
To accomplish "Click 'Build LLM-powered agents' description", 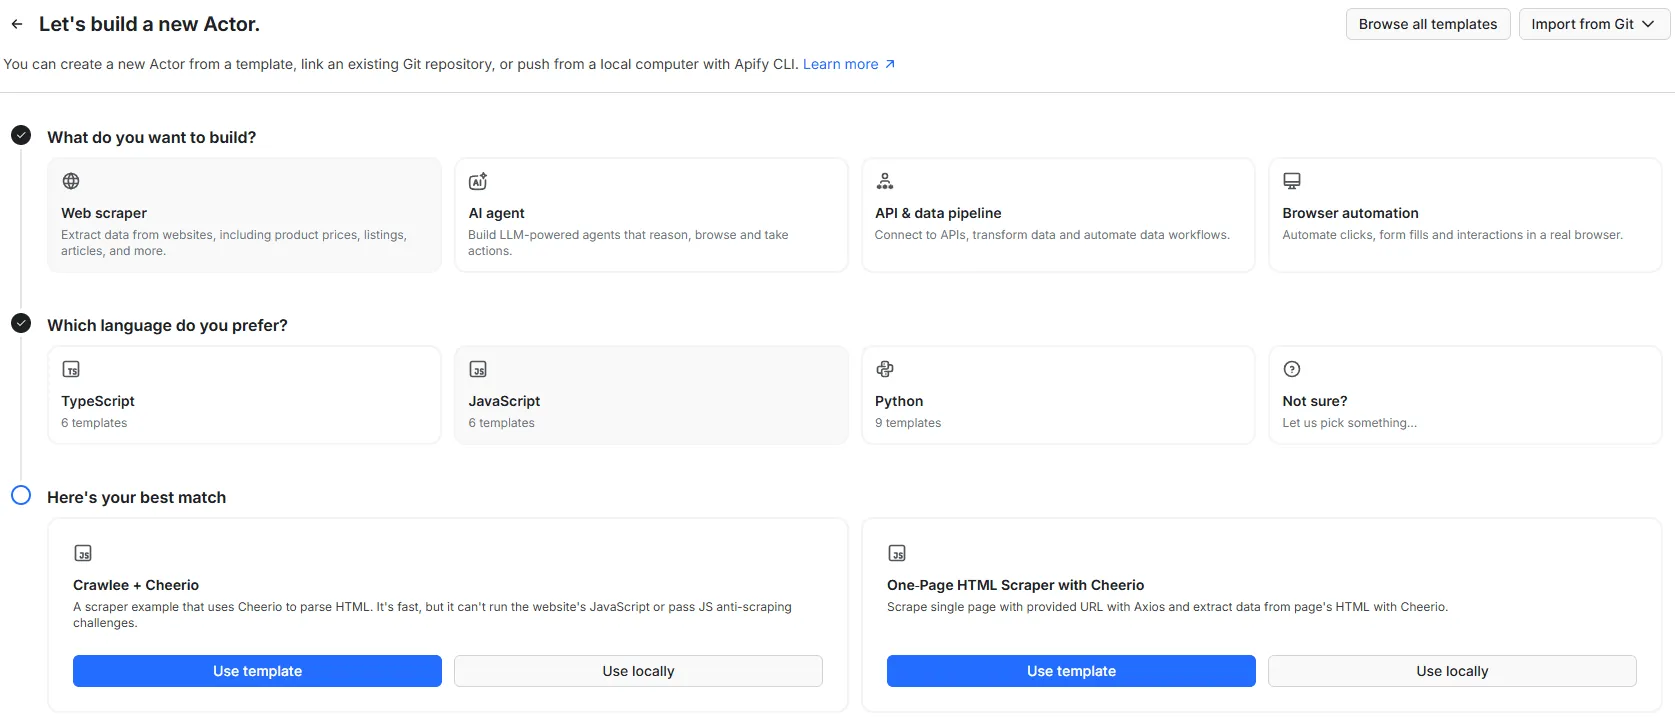I will (628, 243).
